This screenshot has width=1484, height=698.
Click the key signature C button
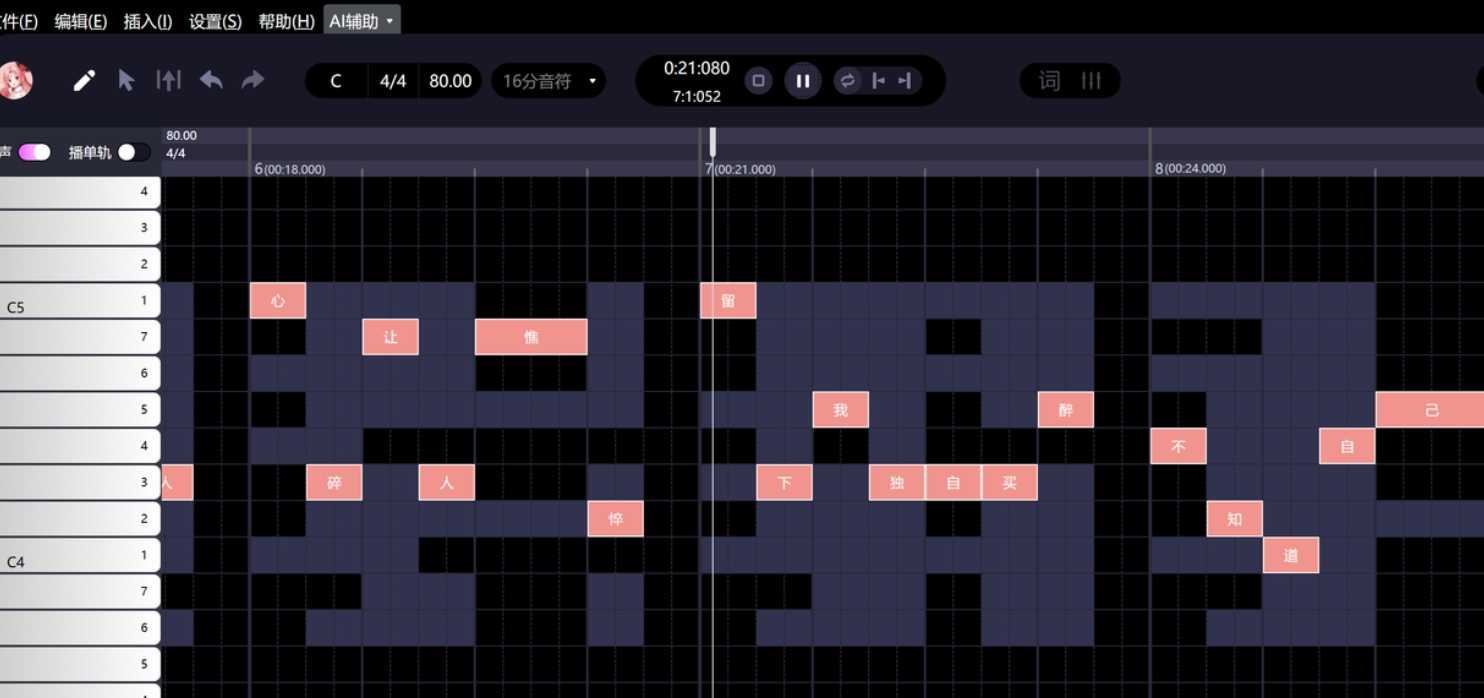336,81
